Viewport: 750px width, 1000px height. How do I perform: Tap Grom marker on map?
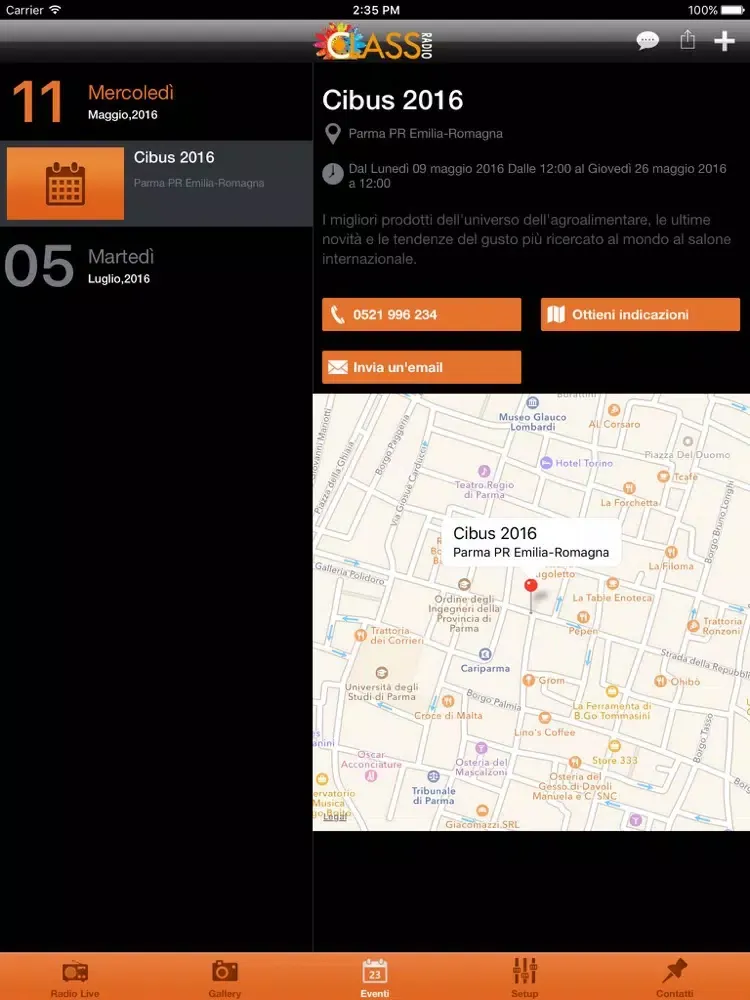(x=529, y=680)
